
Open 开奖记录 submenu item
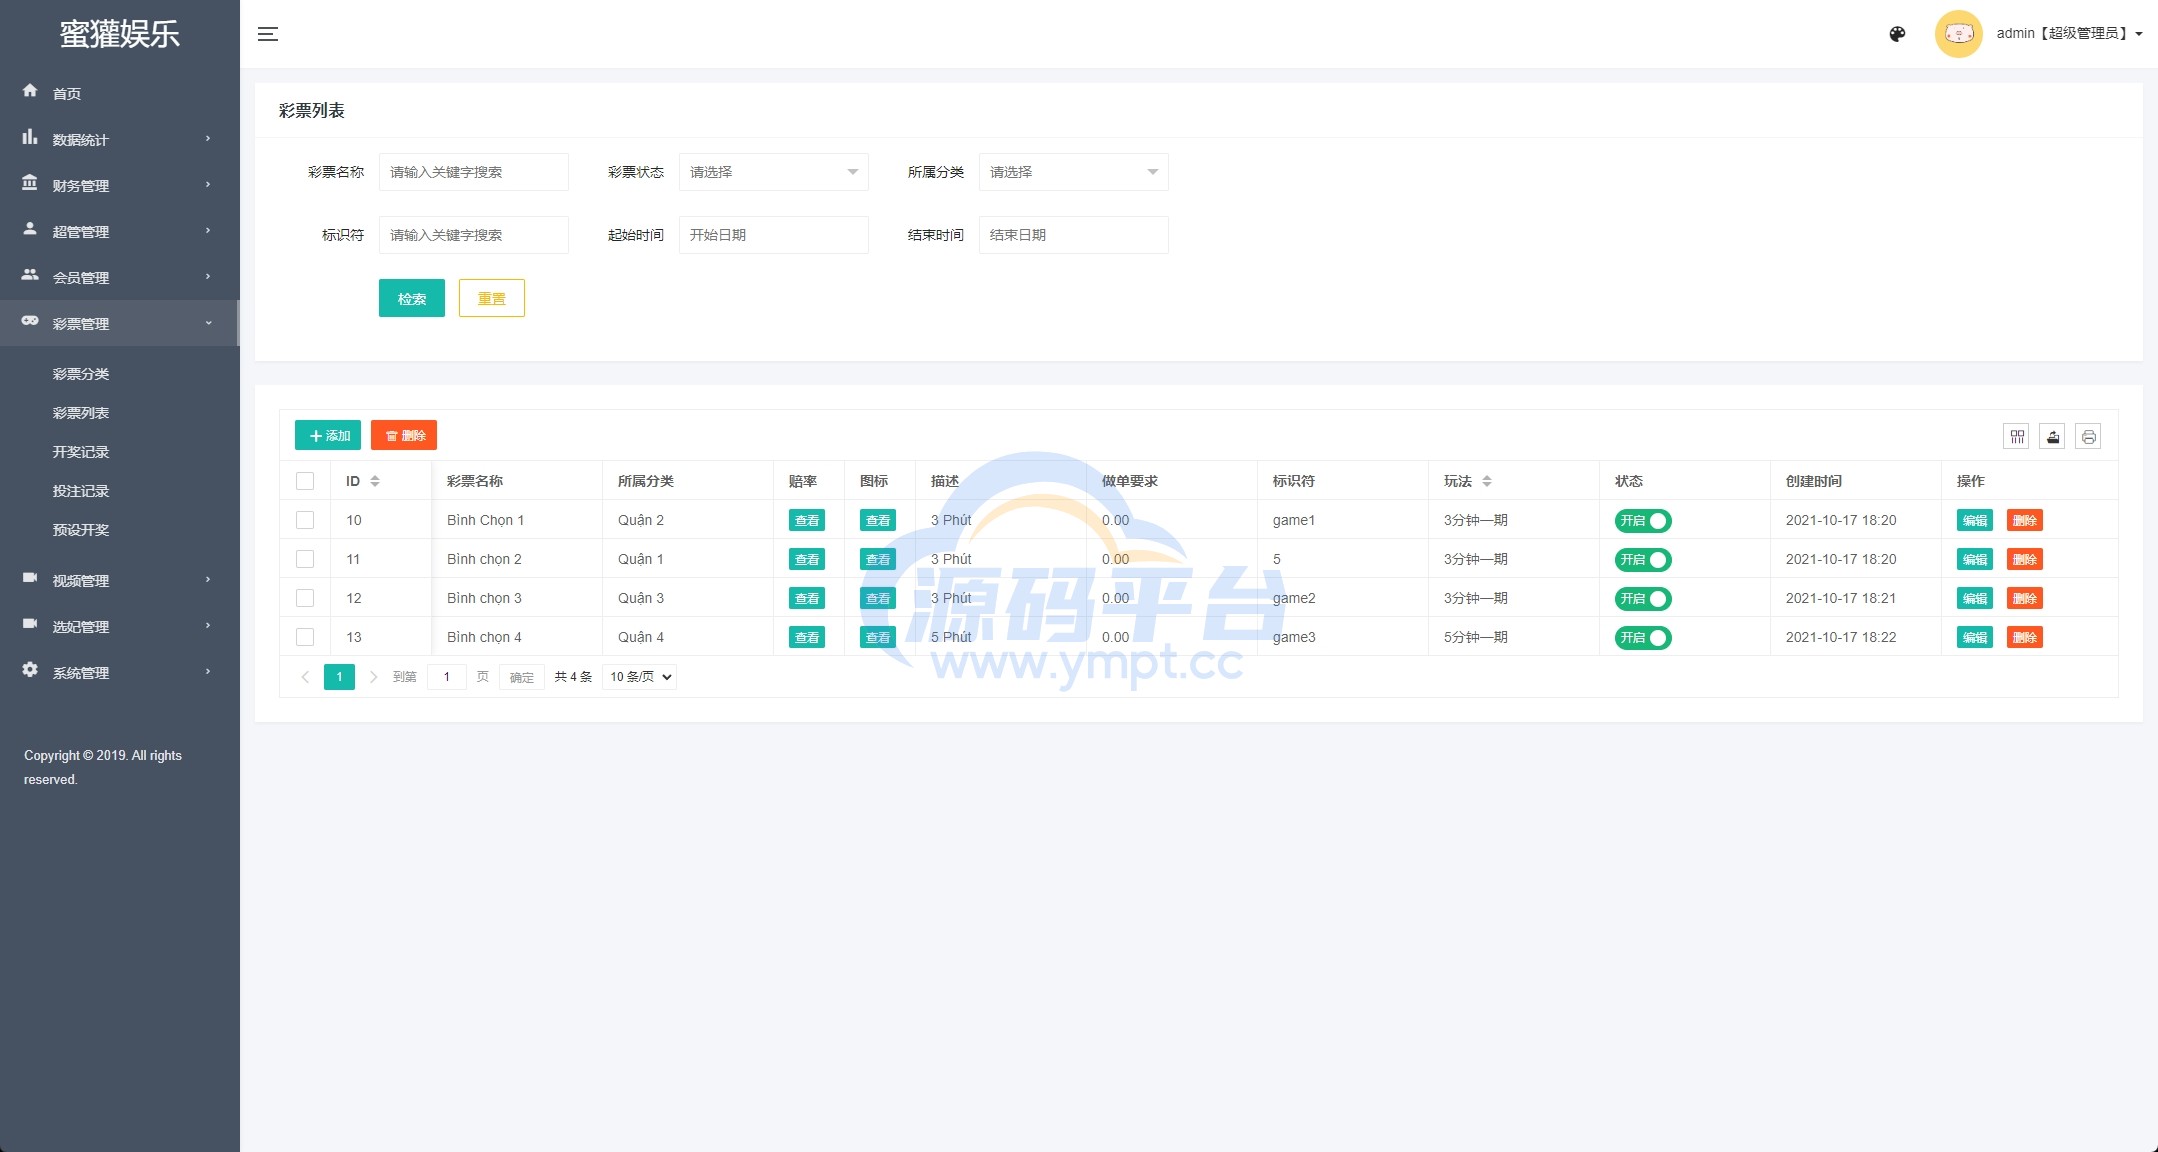81,452
